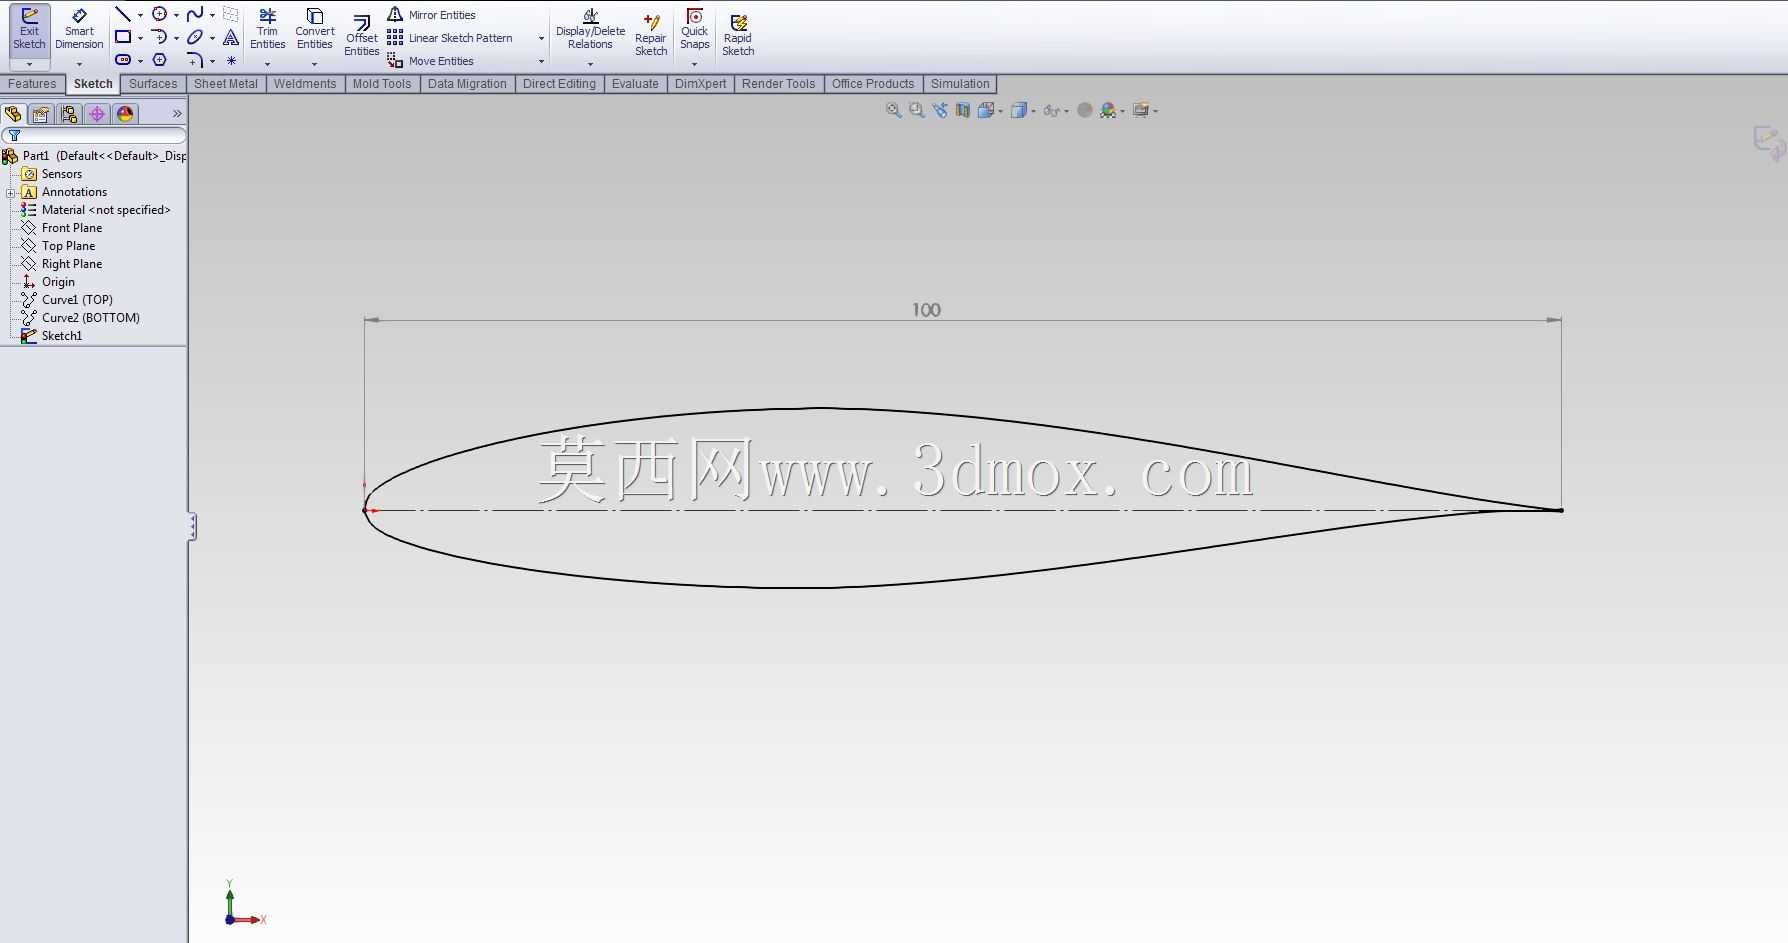Select Curve1 (TOP) in feature tree

click(x=77, y=300)
